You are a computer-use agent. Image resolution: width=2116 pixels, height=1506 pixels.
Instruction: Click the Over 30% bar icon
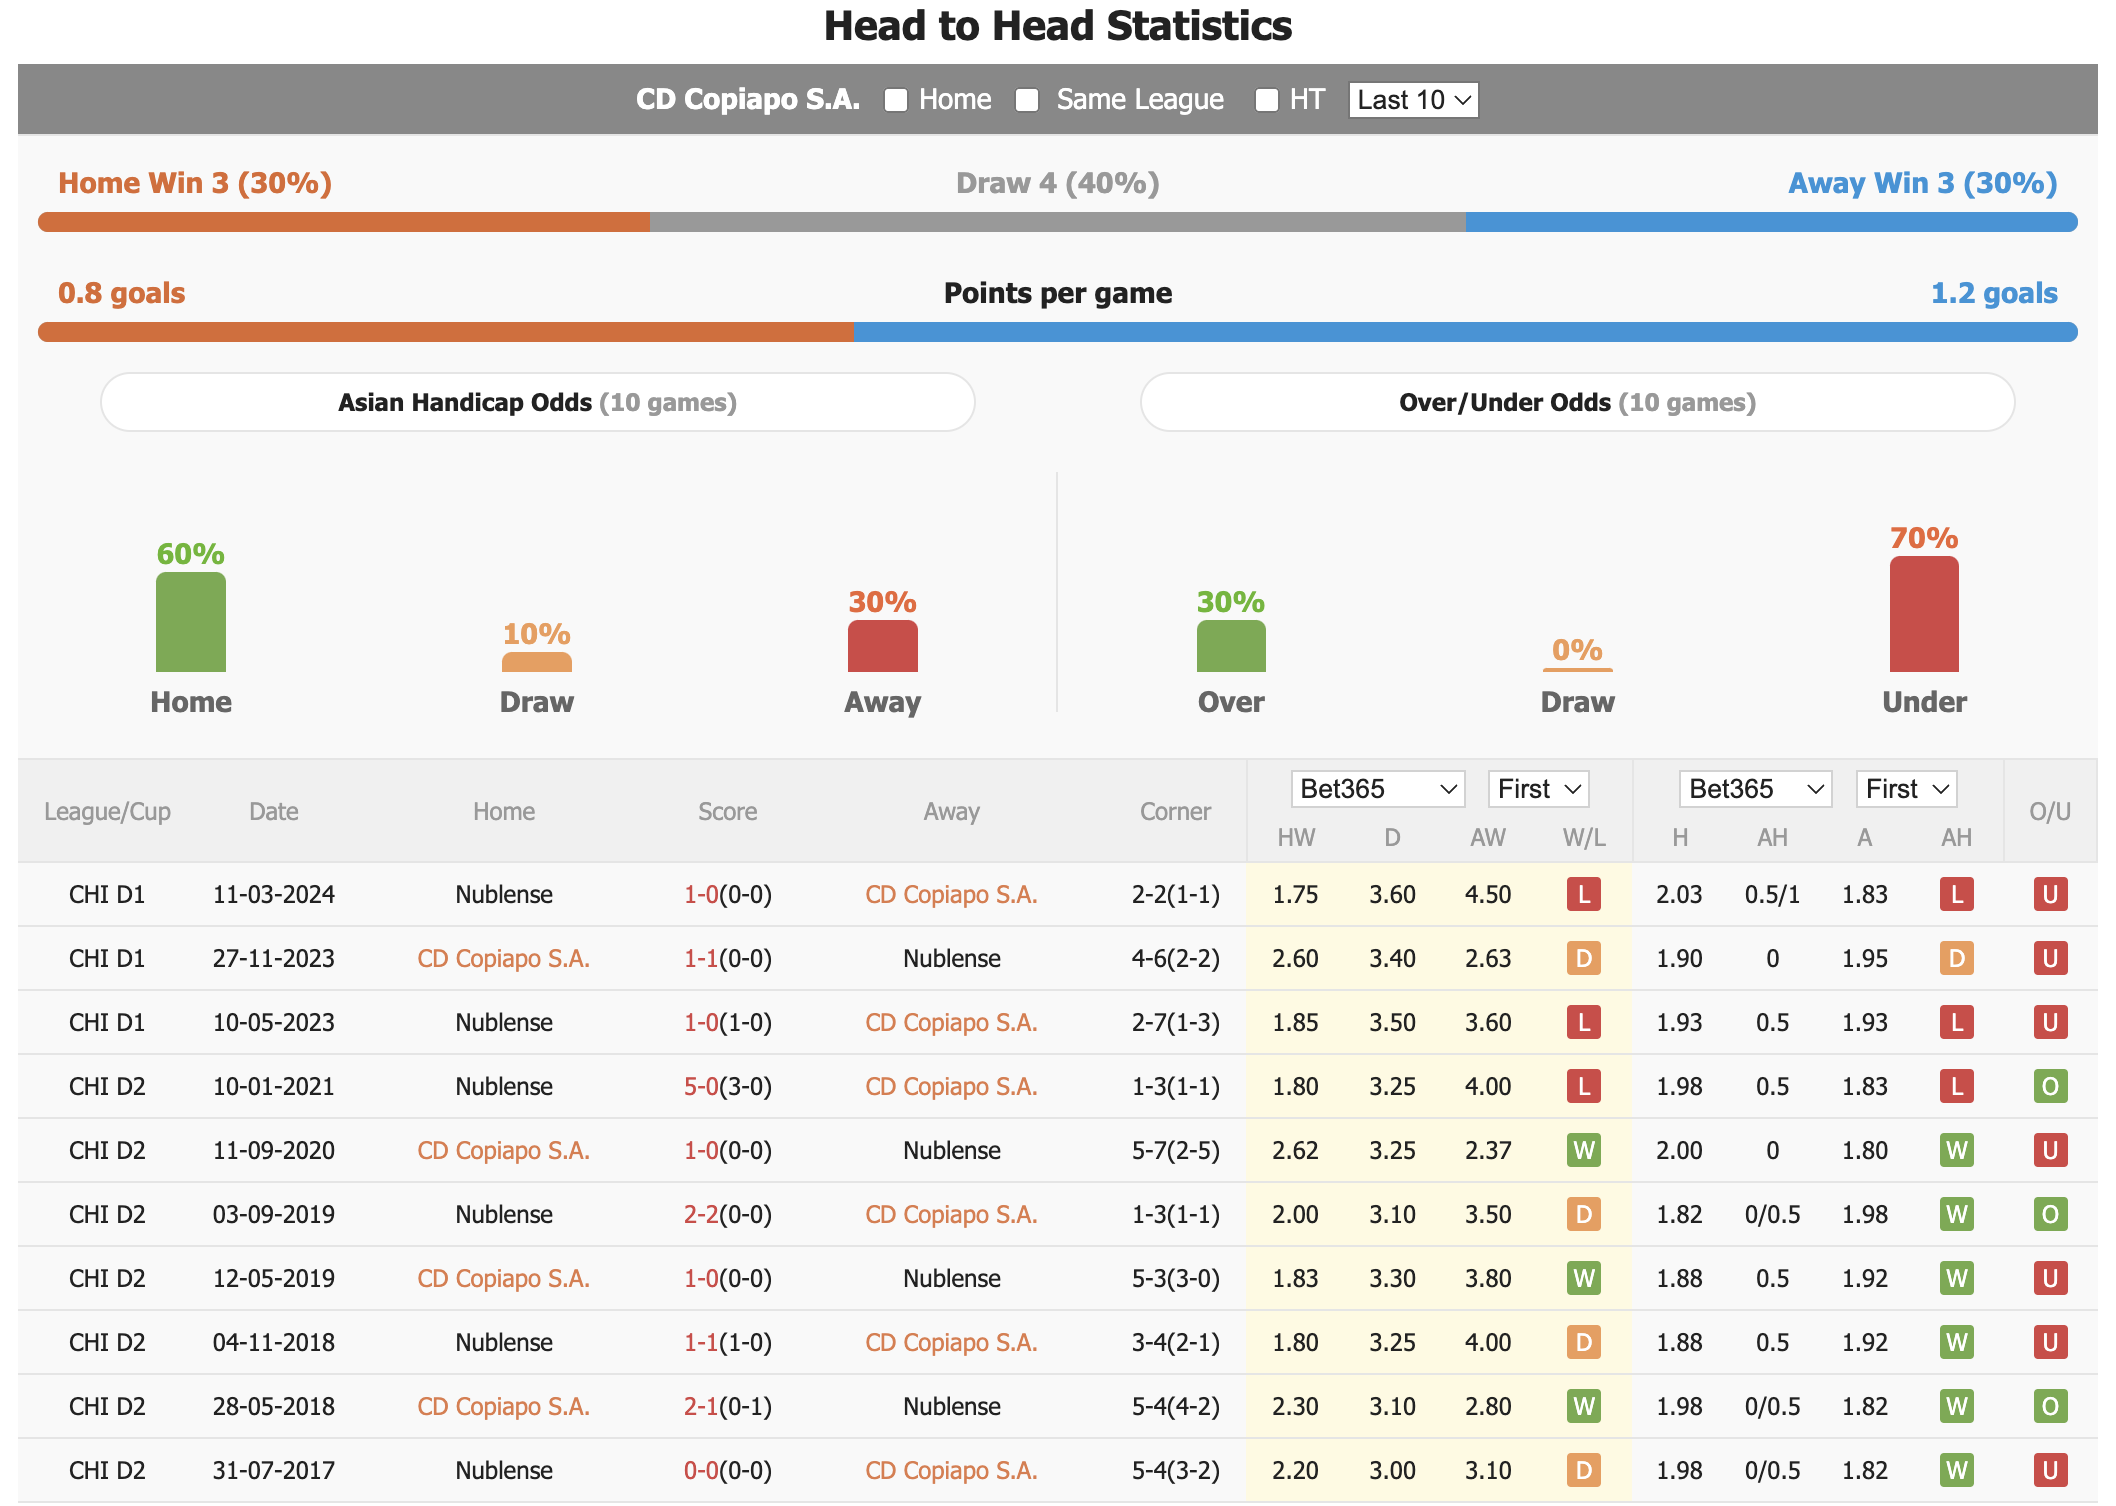tap(1231, 642)
